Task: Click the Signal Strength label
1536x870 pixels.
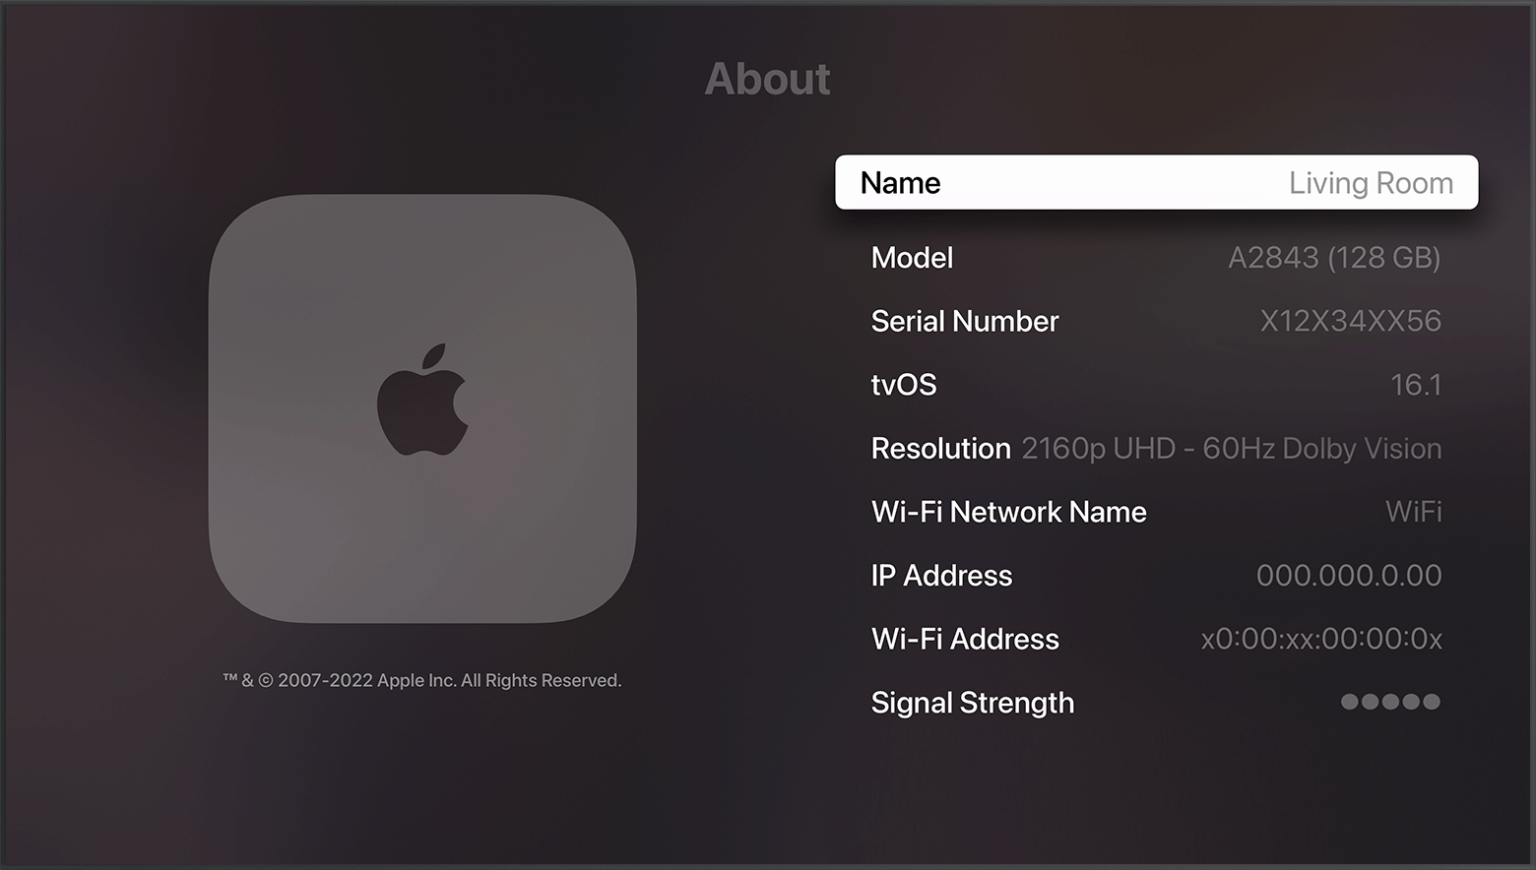Action: click(x=972, y=702)
